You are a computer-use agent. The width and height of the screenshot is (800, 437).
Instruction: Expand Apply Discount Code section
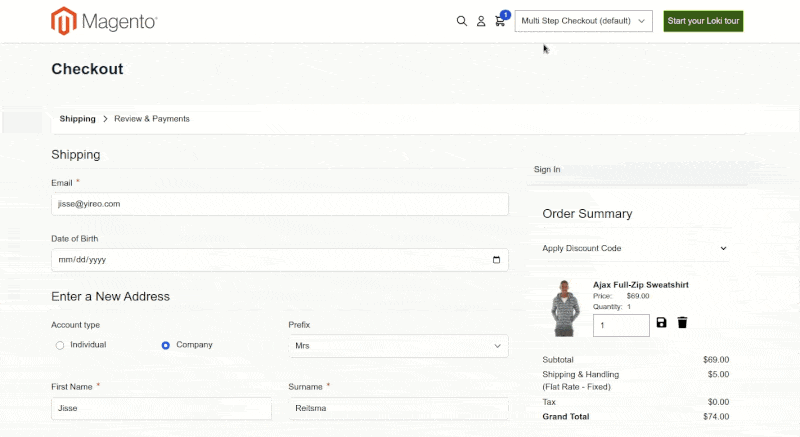coord(634,248)
